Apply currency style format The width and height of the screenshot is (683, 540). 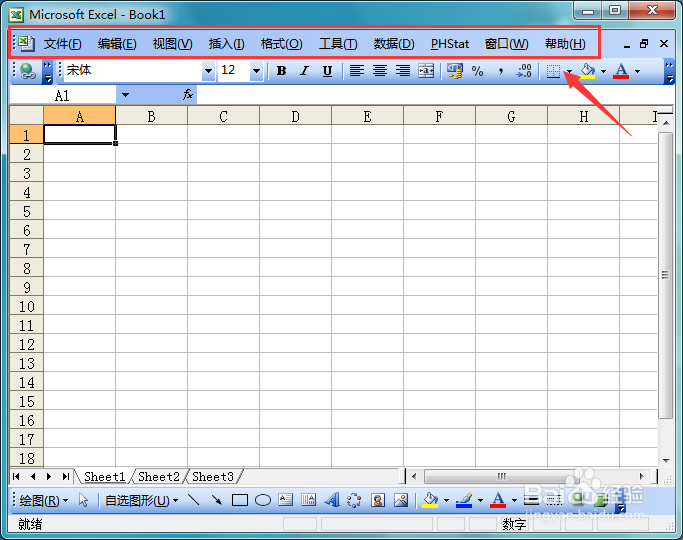coord(455,71)
